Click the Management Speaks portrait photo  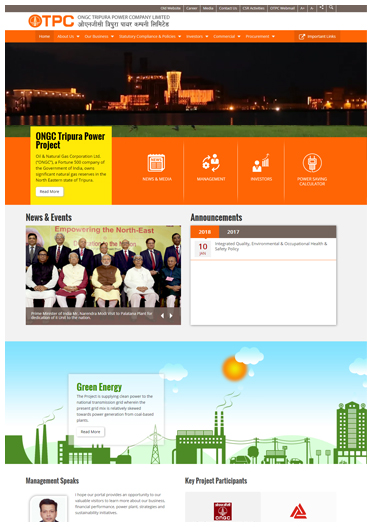pos(48,510)
